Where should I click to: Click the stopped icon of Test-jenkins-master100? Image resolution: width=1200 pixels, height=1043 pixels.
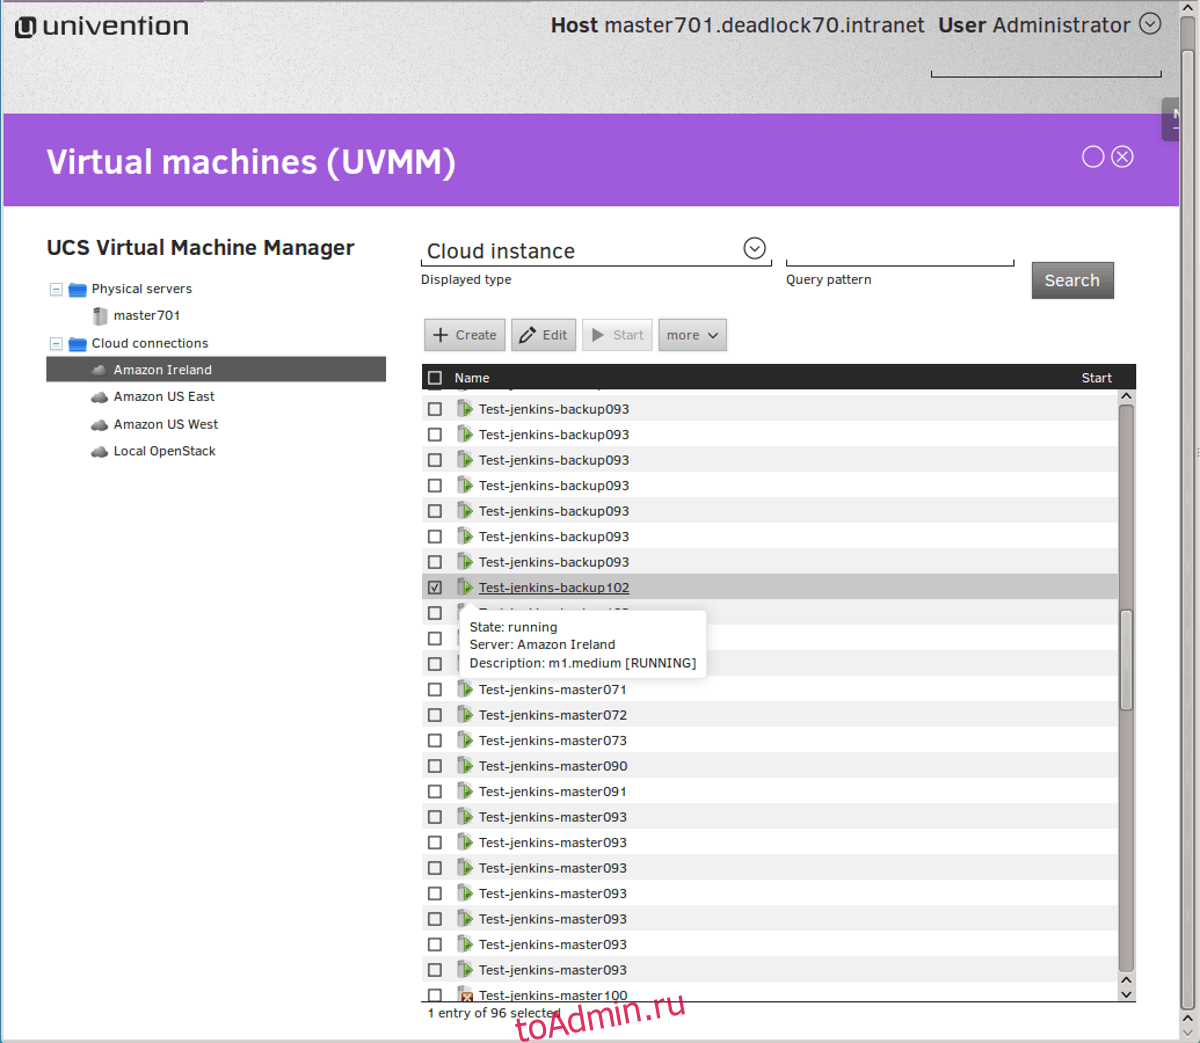click(465, 995)
